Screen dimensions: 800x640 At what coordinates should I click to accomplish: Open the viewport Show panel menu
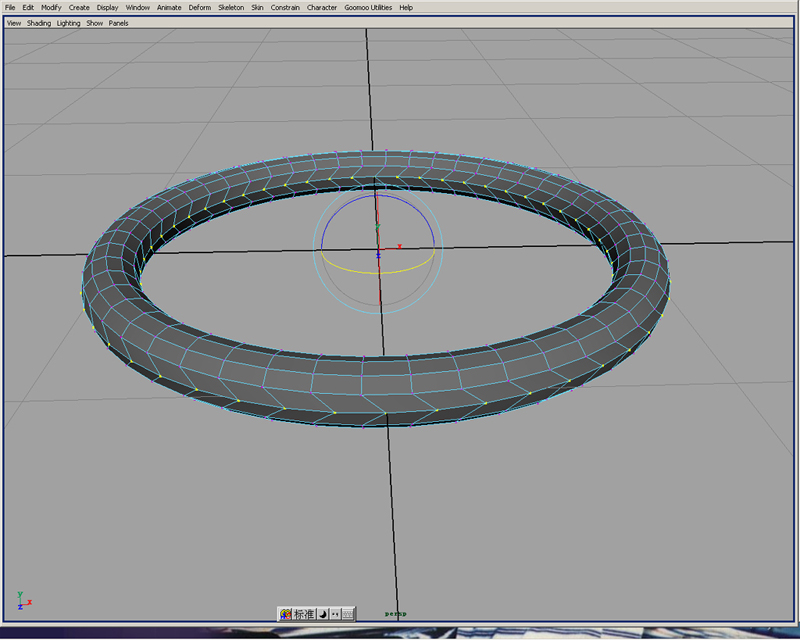[x=94, y=23]
